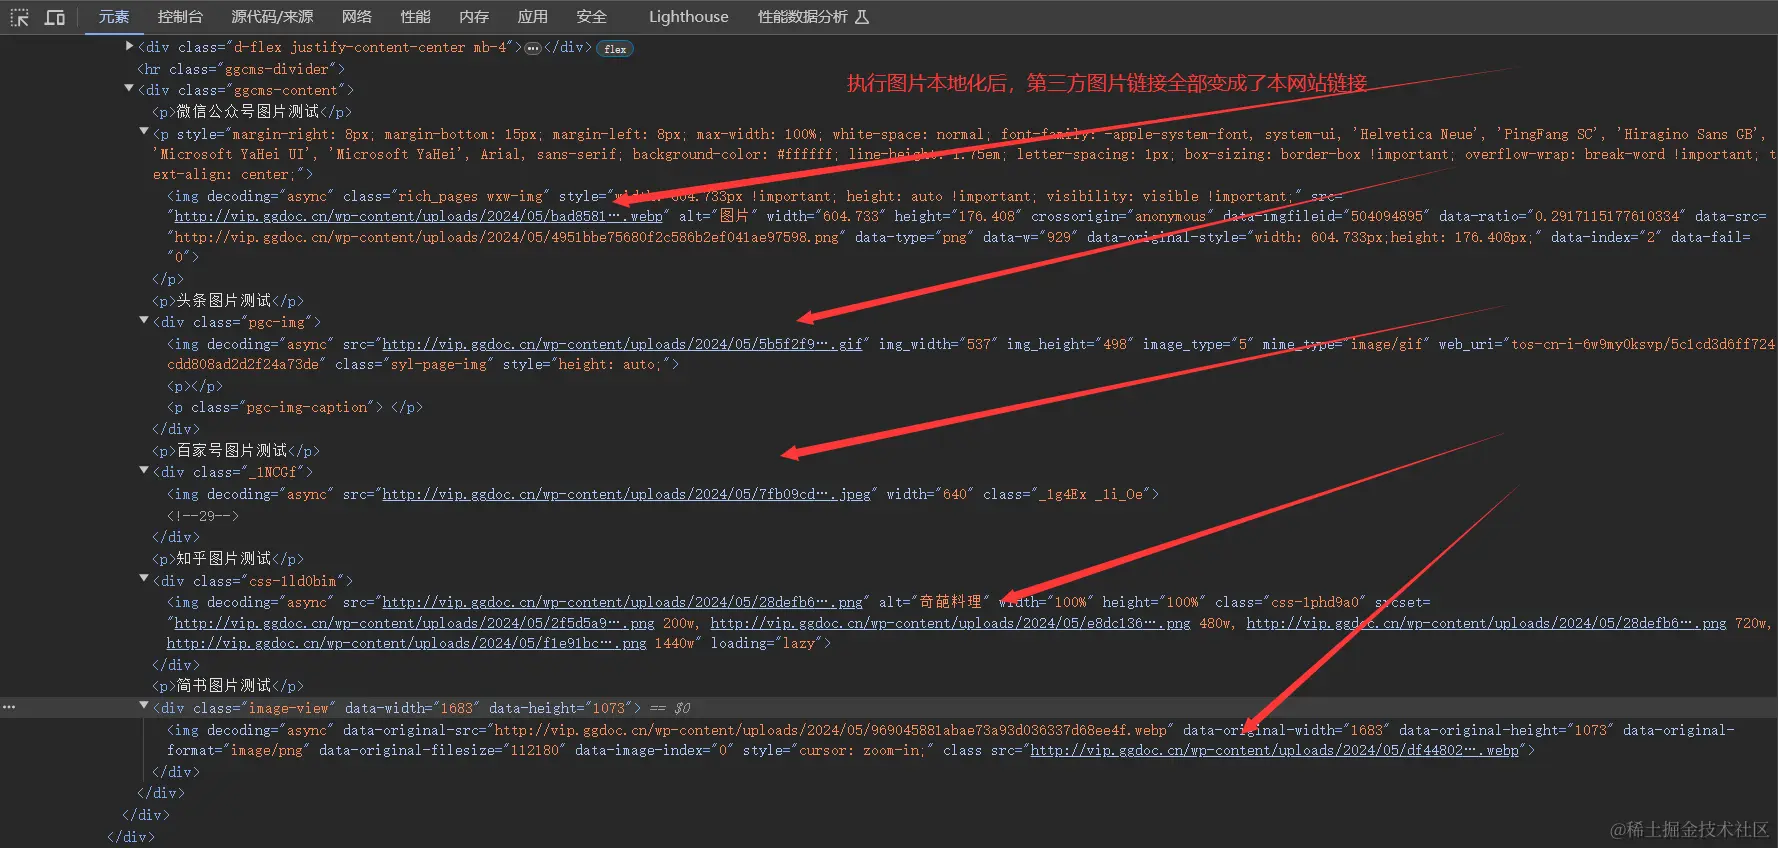1778x848 pixels.
Task: Collapse the _1NCGf div
Action: pyautogui.click(x=144, y=470)
